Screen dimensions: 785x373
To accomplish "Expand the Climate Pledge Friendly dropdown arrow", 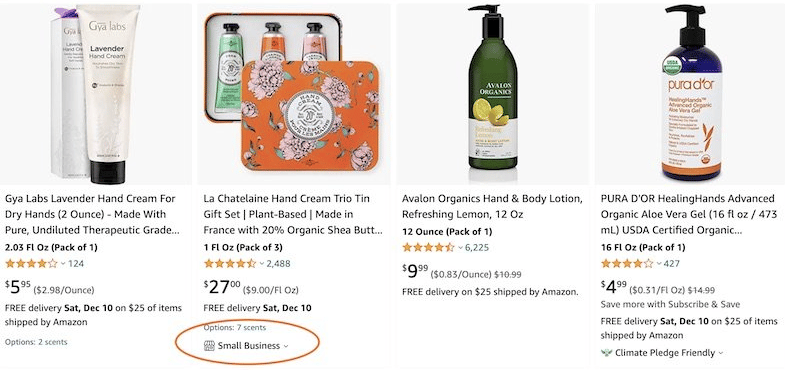I will point(721,353).
